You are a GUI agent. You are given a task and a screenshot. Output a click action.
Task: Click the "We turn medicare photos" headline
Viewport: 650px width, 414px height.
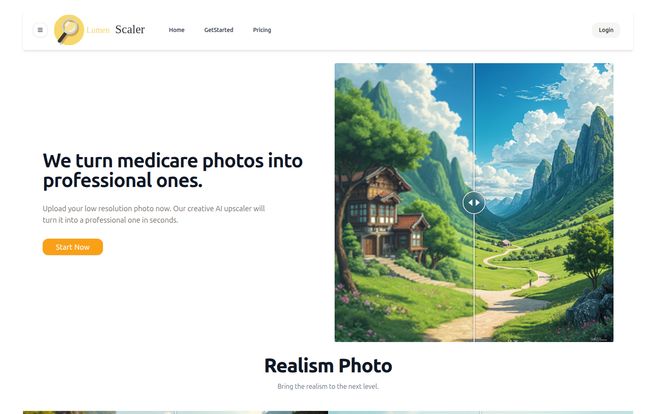click(172, 170)
